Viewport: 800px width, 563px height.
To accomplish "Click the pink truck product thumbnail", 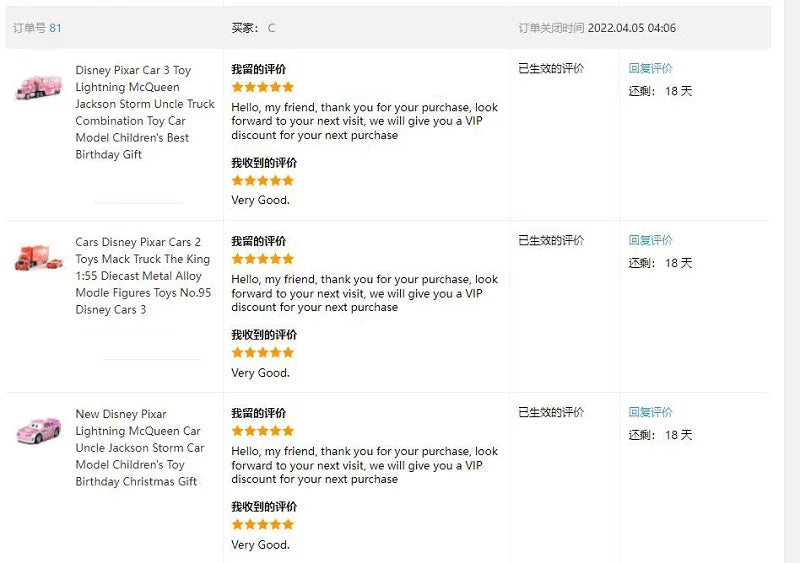I will click(38, 87).
